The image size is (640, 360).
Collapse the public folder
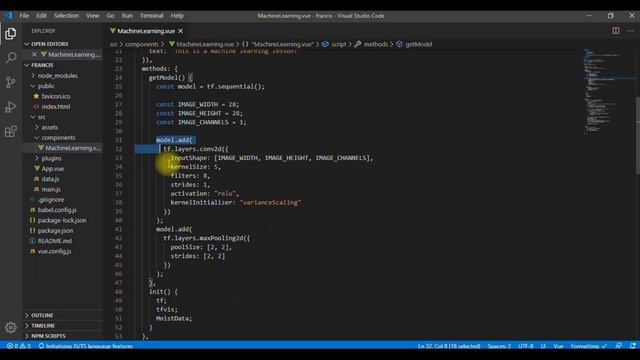(x=46, y=86)
